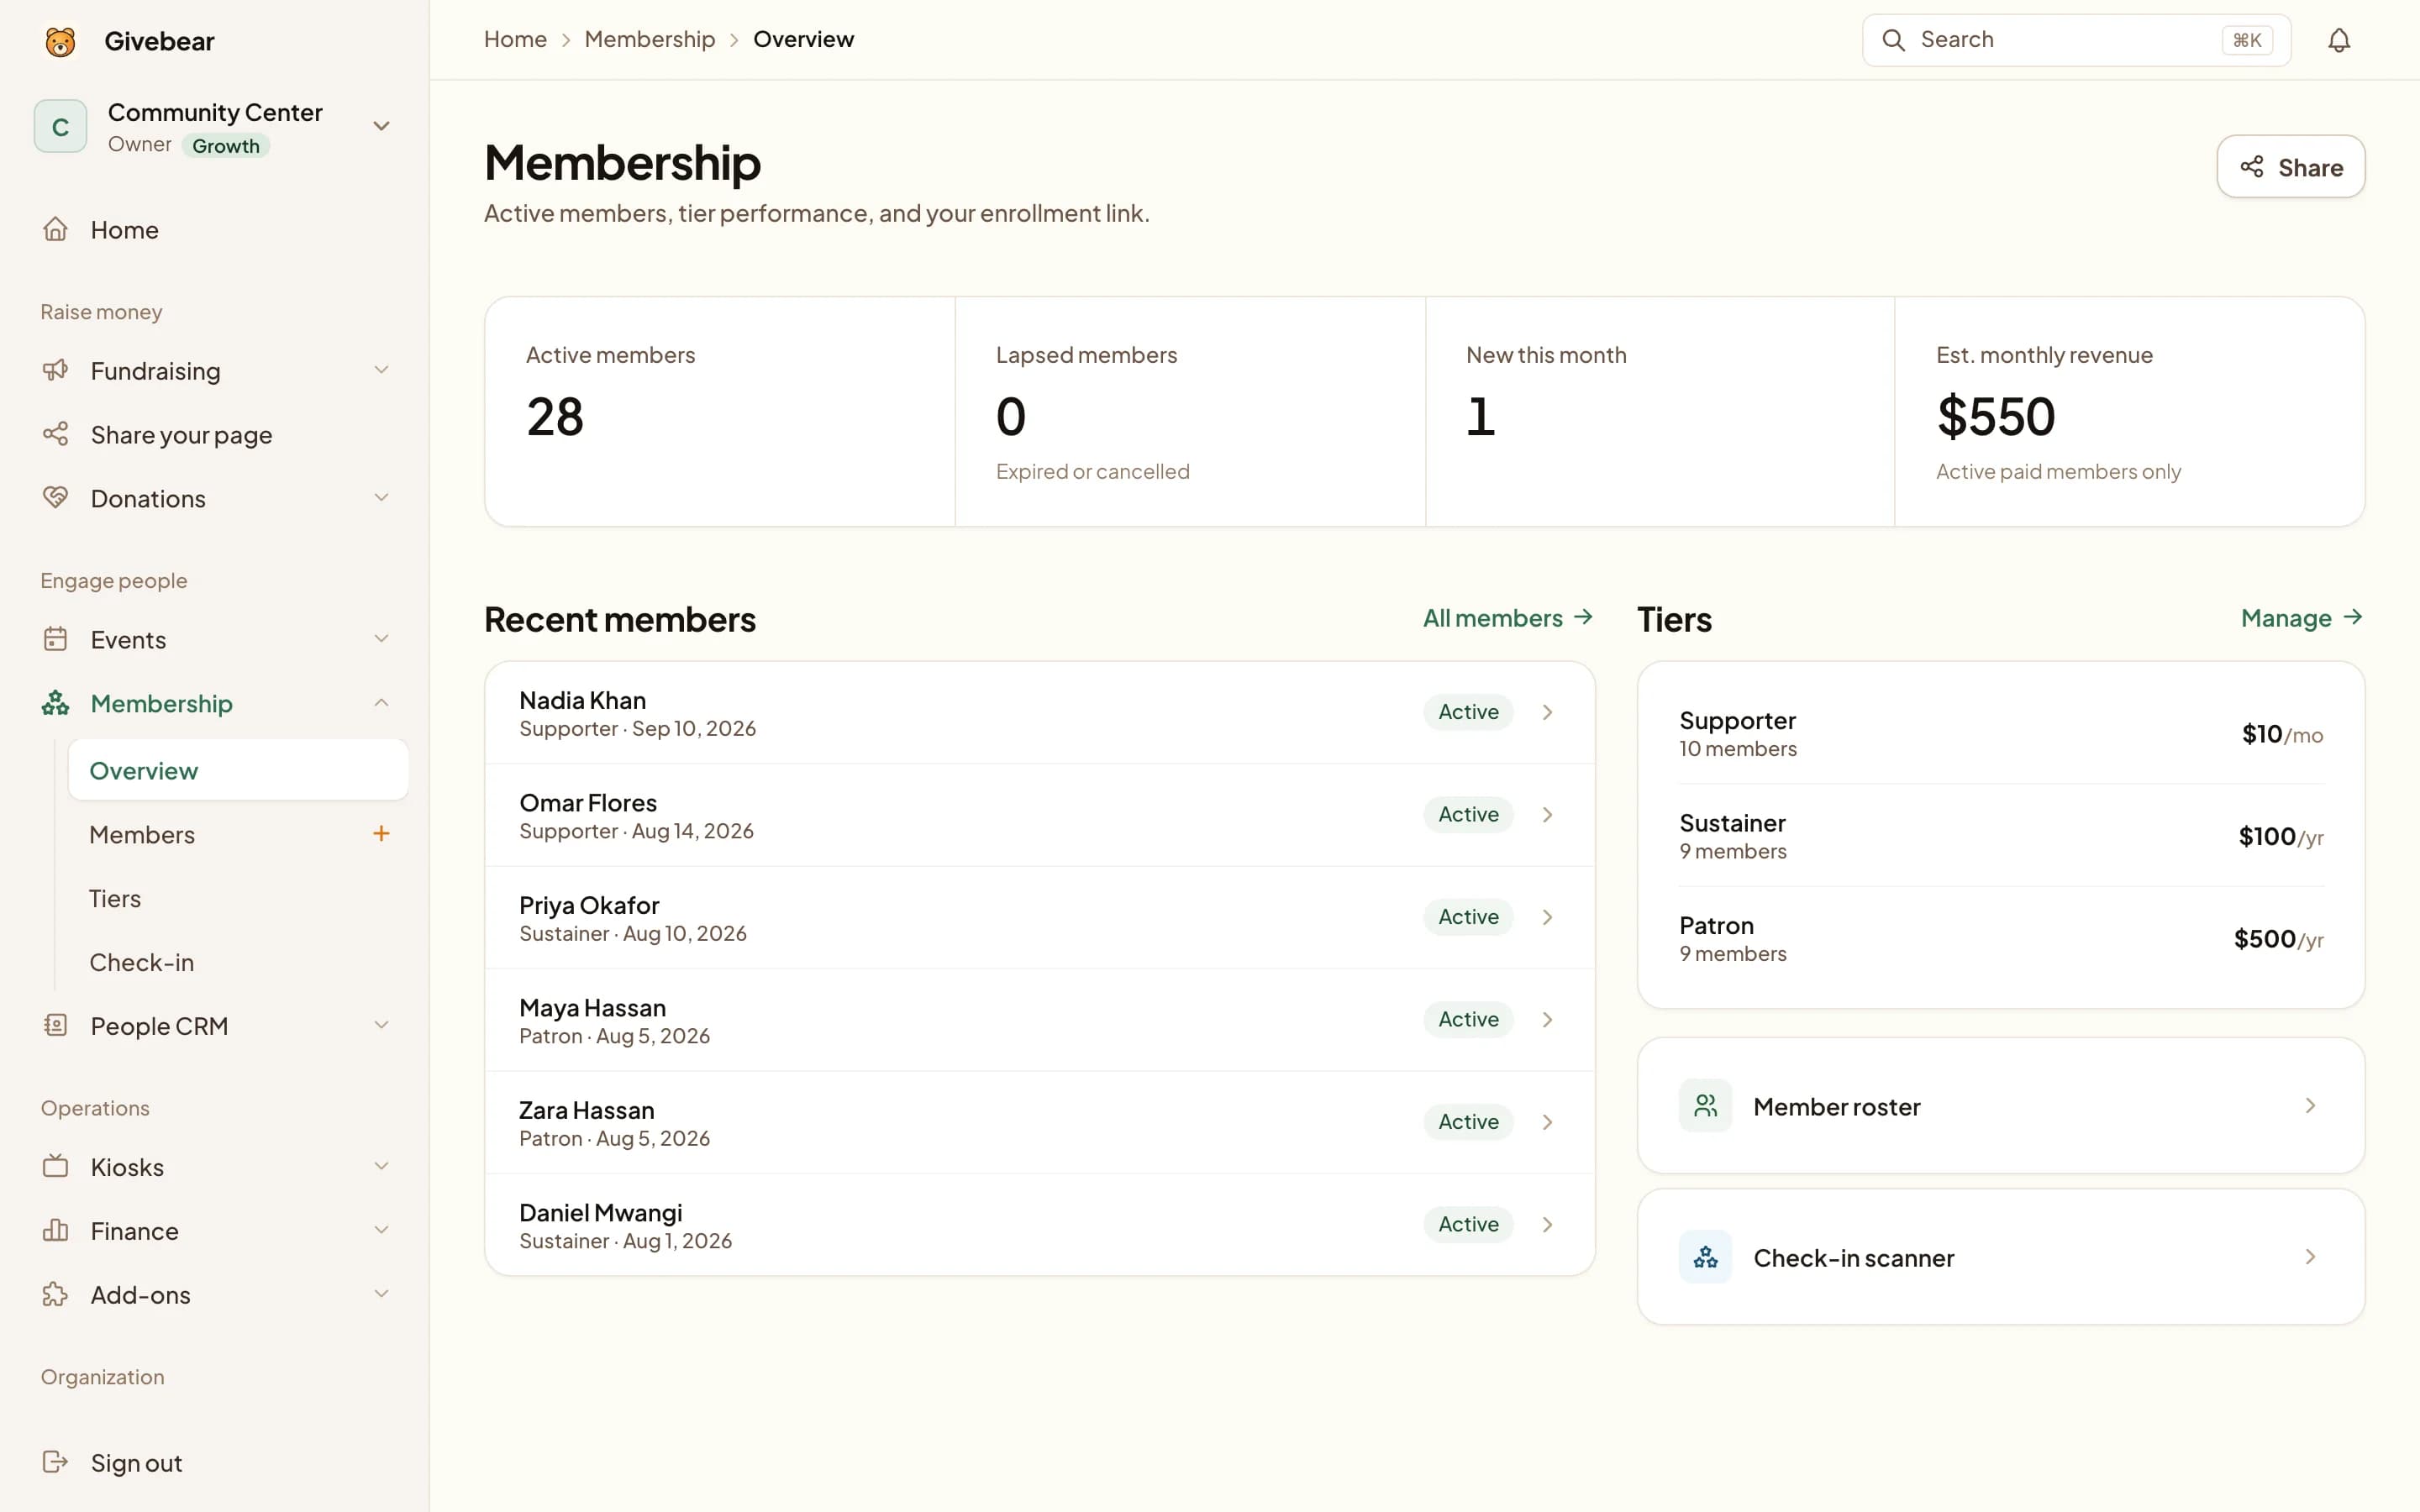Image resolution: width=2420 pixels, height=1512 pixels.
Task: Click the Membership sidebar icon
Action: coord(55,703)
